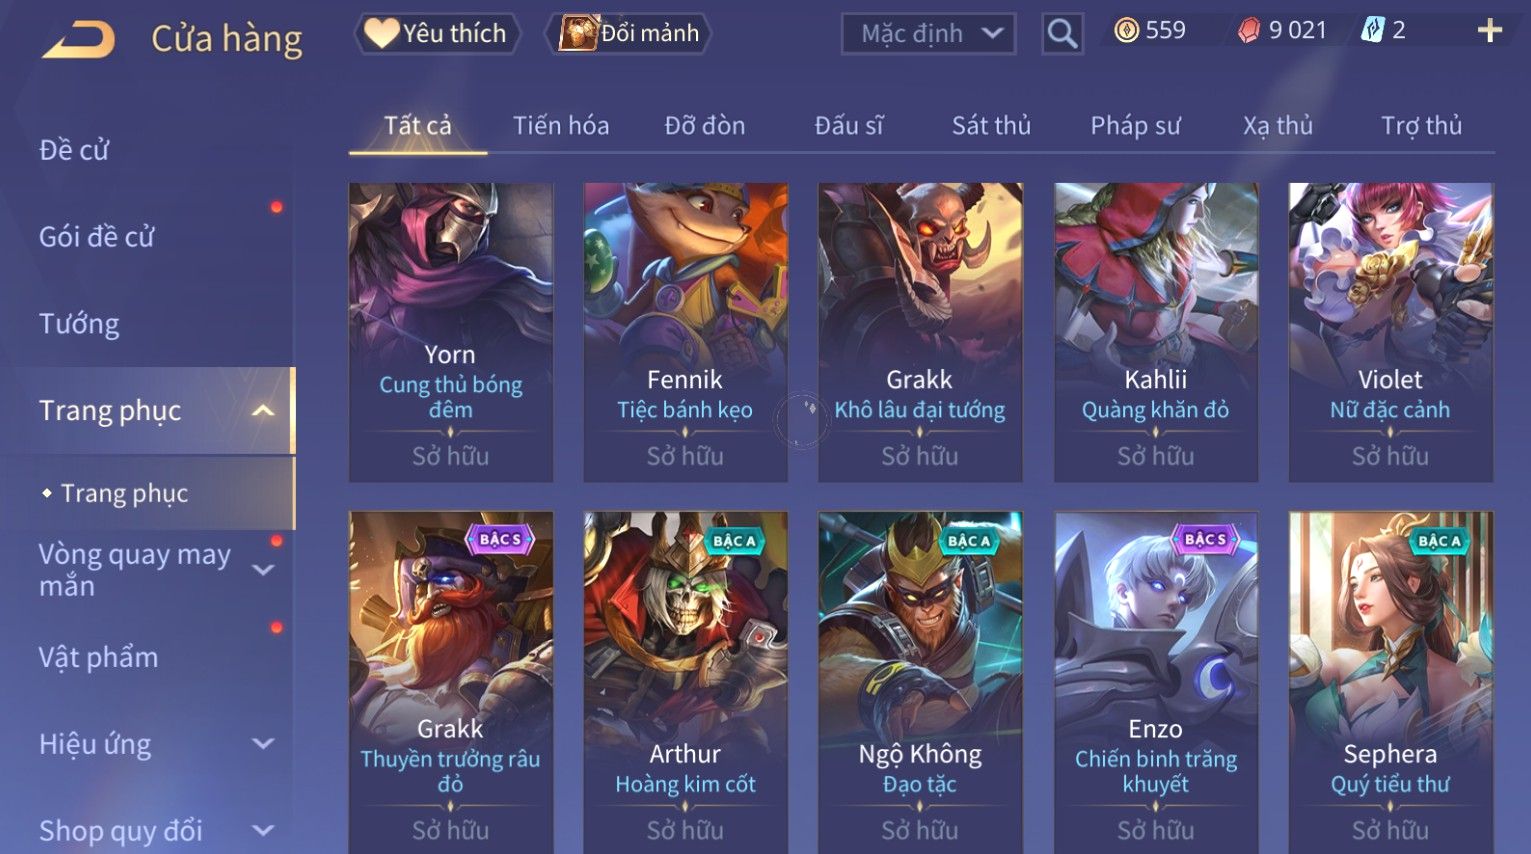Tap the gold coin balance icon
The image size is (1531, 854).
pyautogui.click(x=1127, y=31)
